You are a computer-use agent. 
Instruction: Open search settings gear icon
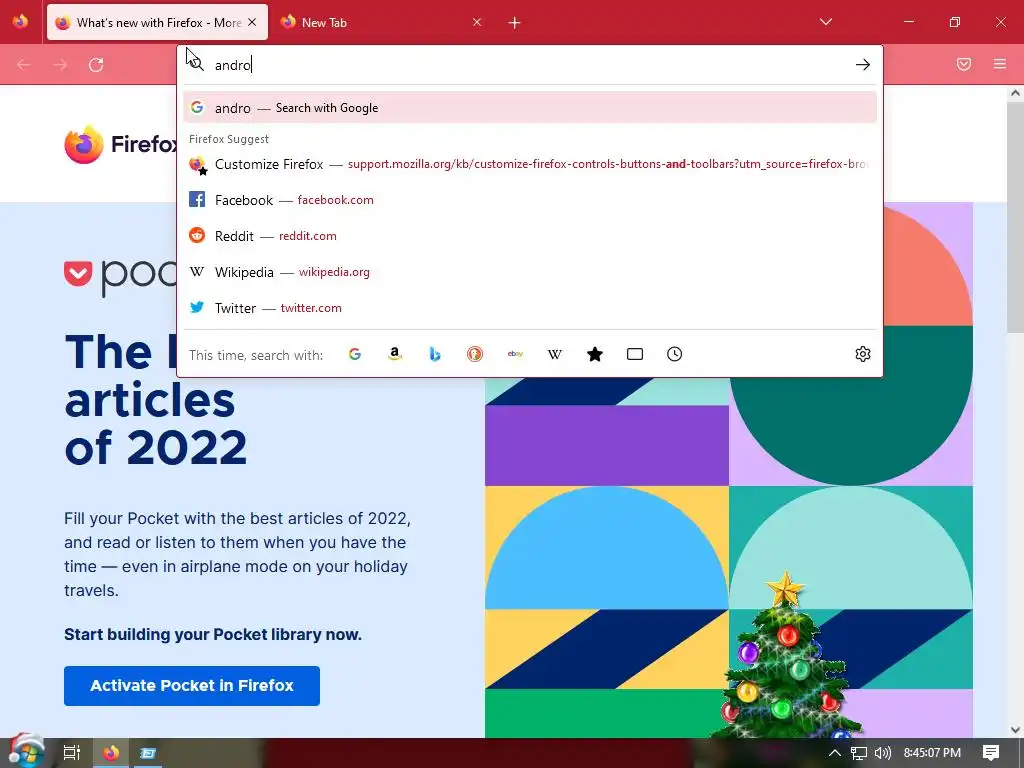pyautogui.click(x=863, y=354)
